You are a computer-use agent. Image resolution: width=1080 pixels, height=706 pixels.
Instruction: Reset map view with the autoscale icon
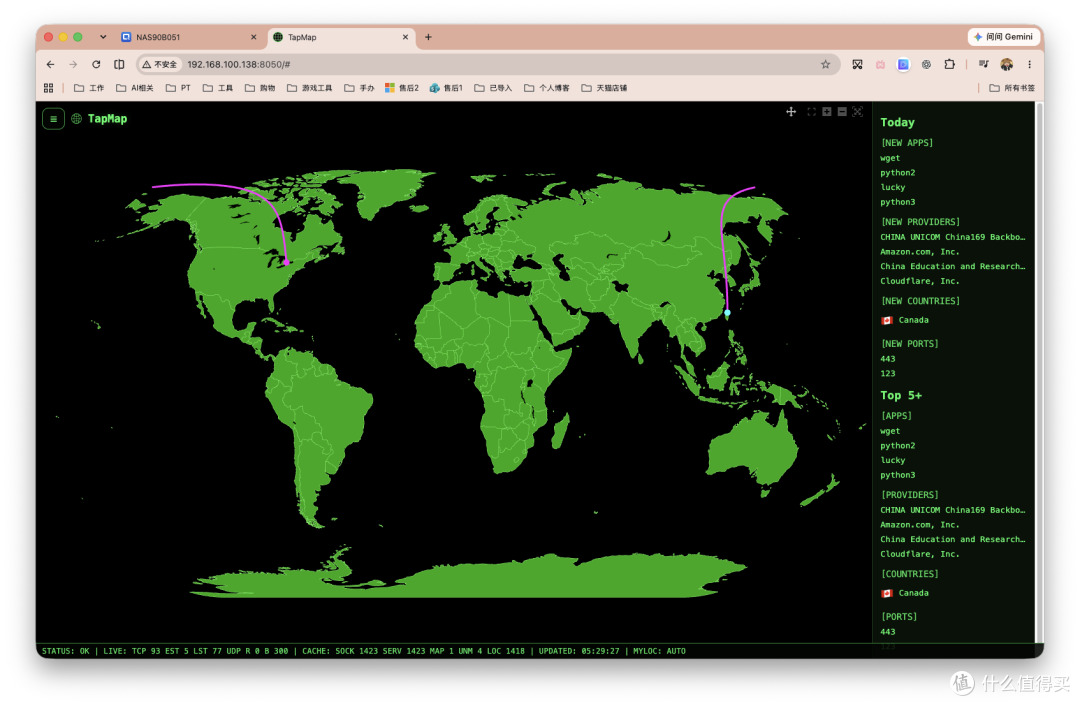click(x=858, y=112)
